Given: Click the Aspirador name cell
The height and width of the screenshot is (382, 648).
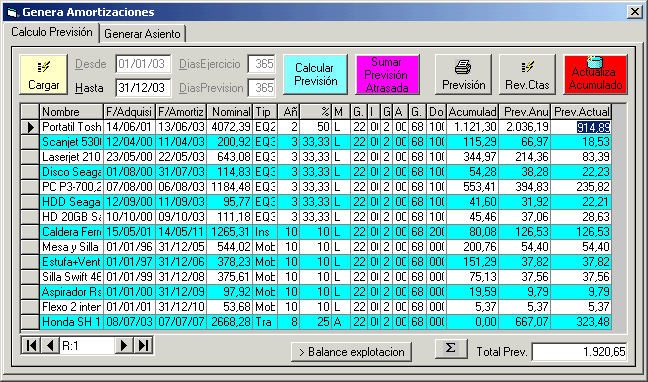Looking at the screenshot, I should point(71,292).
